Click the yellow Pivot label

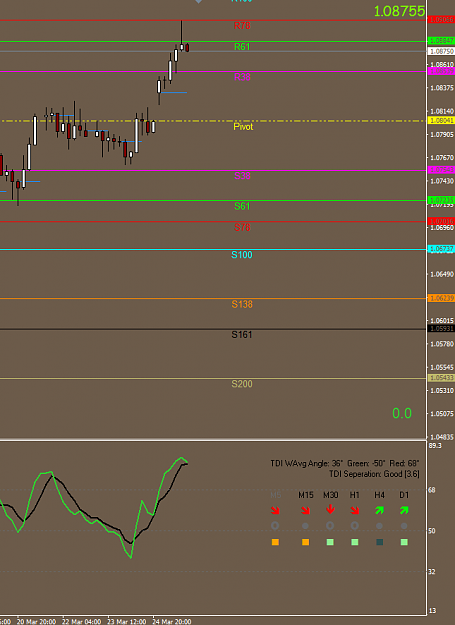point(243,127)
